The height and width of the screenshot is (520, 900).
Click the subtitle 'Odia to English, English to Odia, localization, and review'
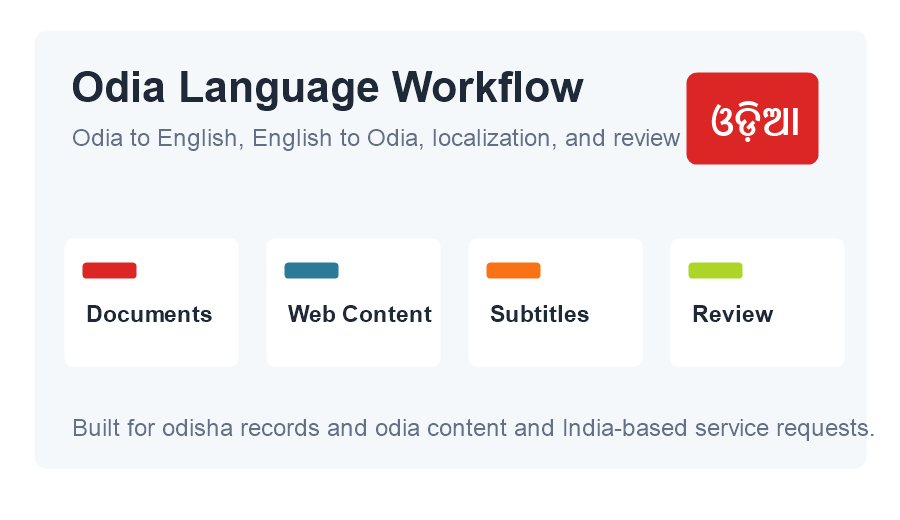click(376, 139)
